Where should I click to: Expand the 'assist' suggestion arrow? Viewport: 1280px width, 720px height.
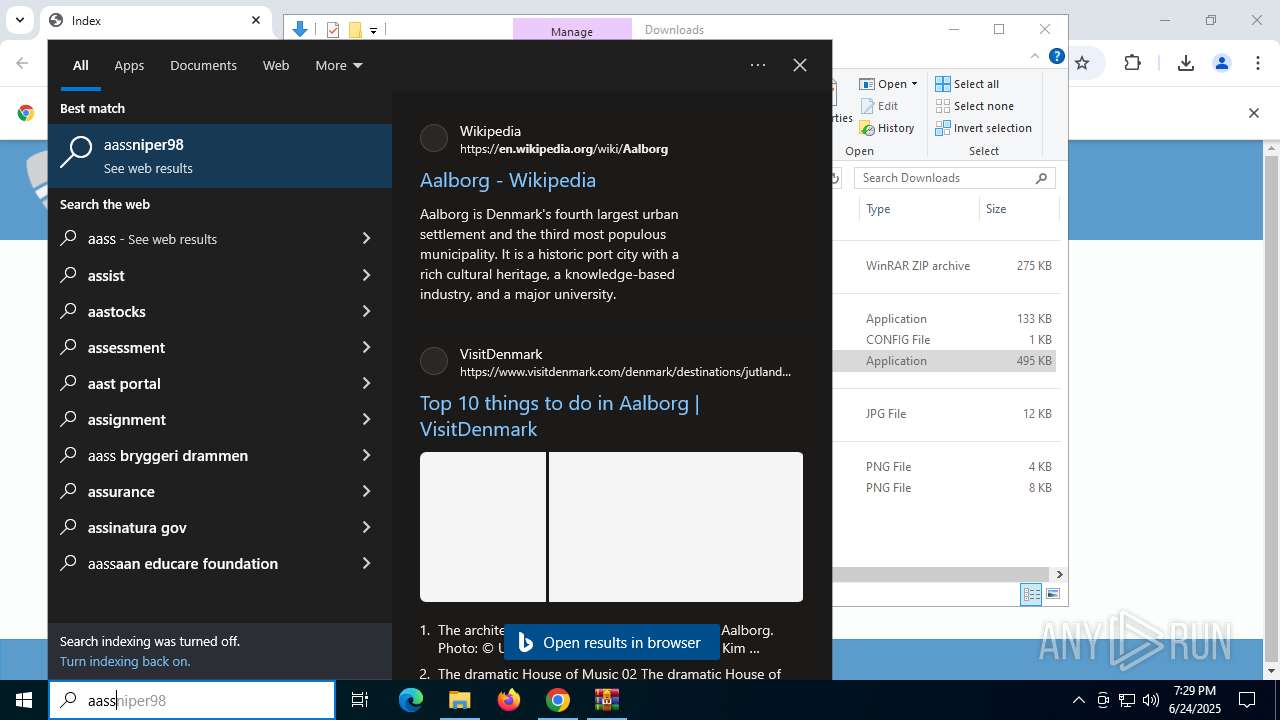[366, 275]
